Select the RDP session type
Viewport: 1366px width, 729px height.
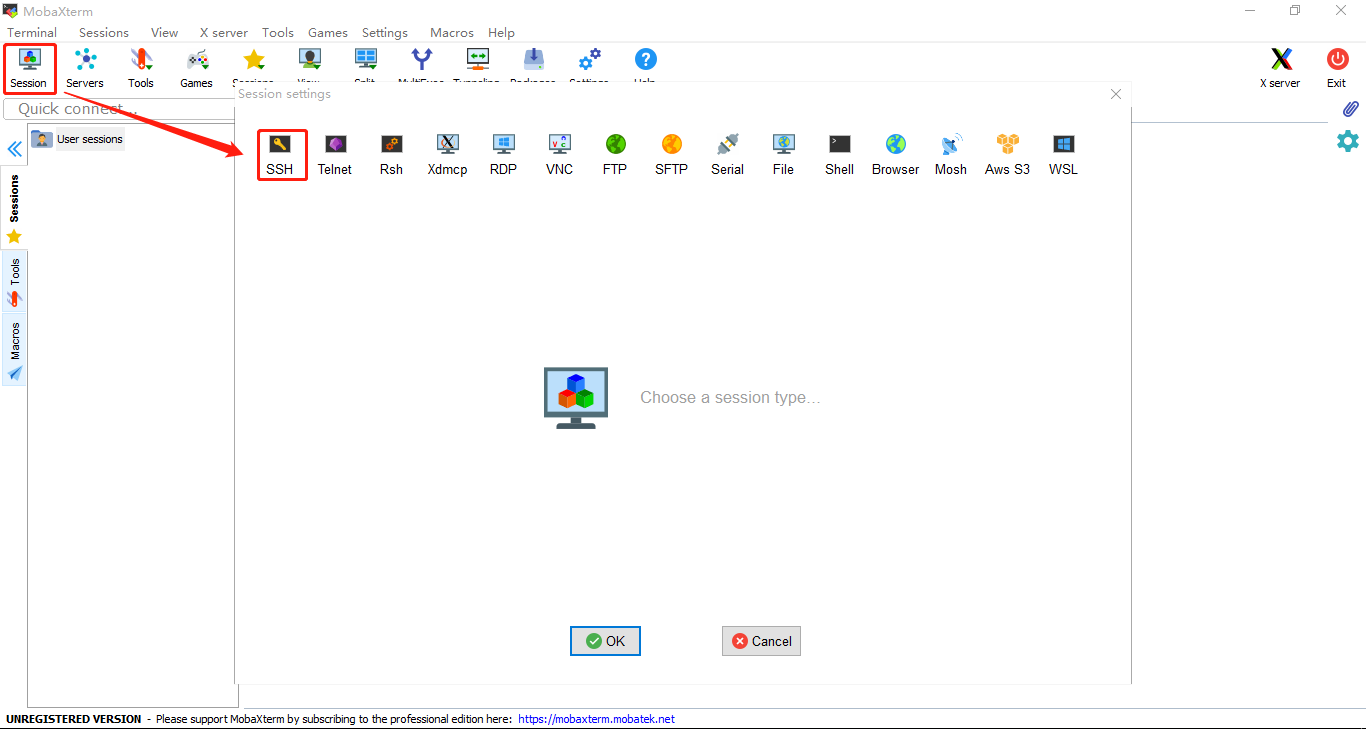click(503, 155)
